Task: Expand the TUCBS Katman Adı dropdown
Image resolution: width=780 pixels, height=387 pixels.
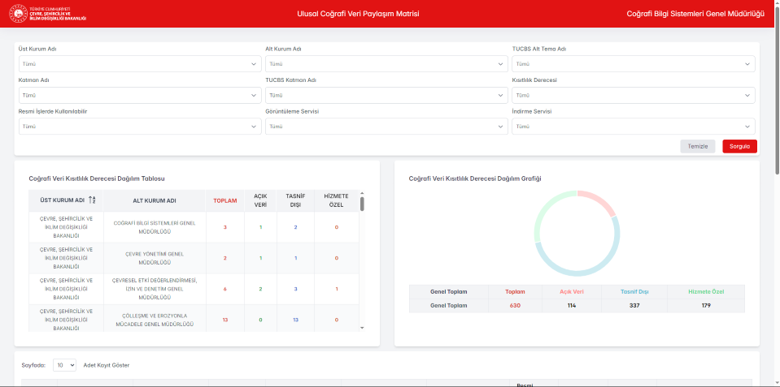Action: (387, 95)
